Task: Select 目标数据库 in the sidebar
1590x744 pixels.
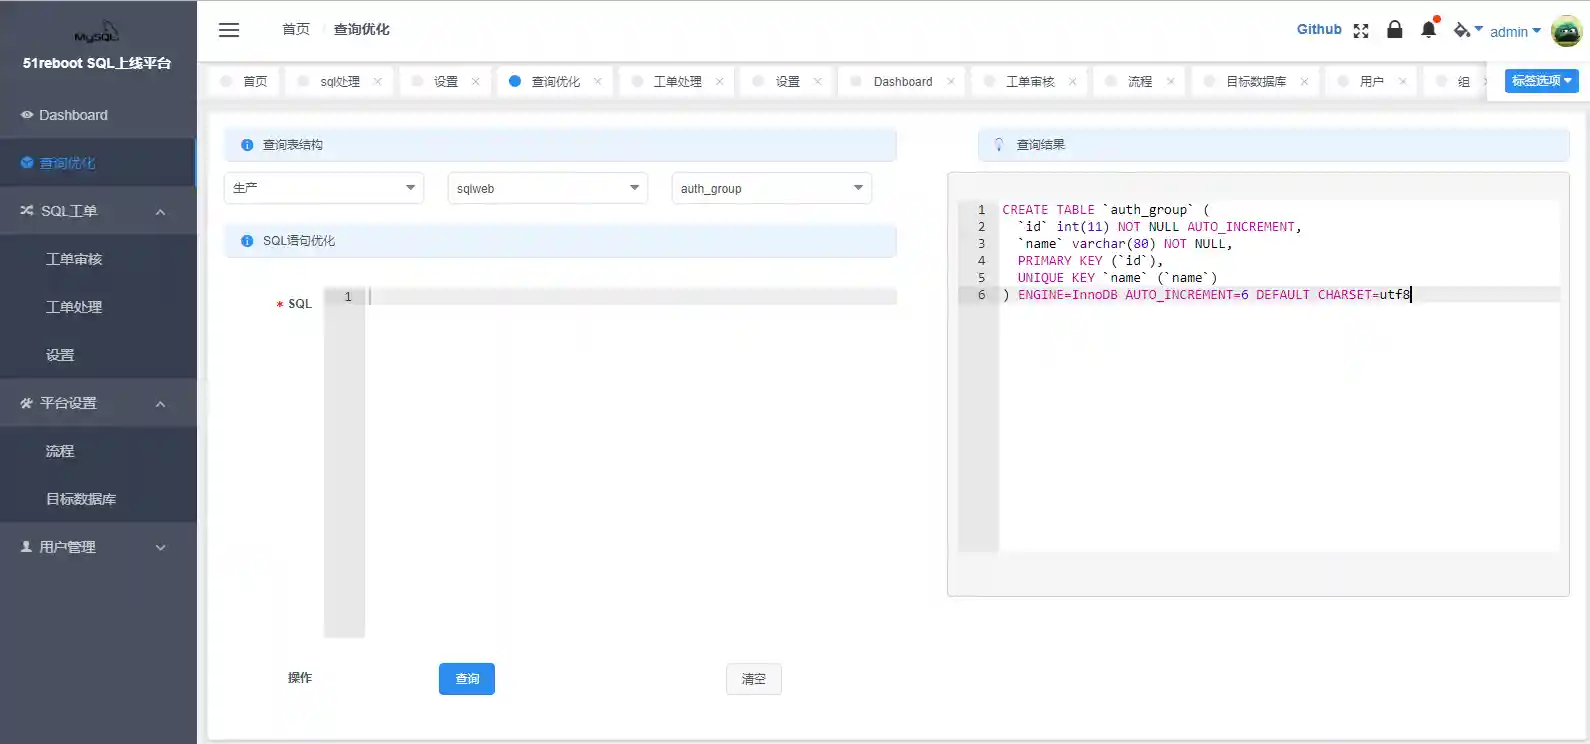Action: (x=81, y=499)
